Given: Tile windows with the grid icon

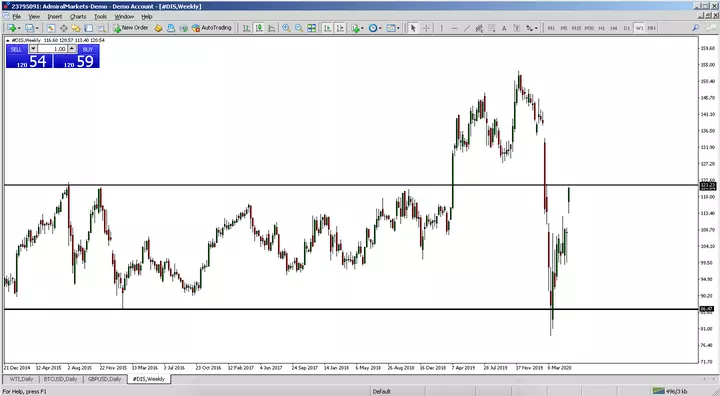Looking at the screenshot, I should (x=312, y=28).
